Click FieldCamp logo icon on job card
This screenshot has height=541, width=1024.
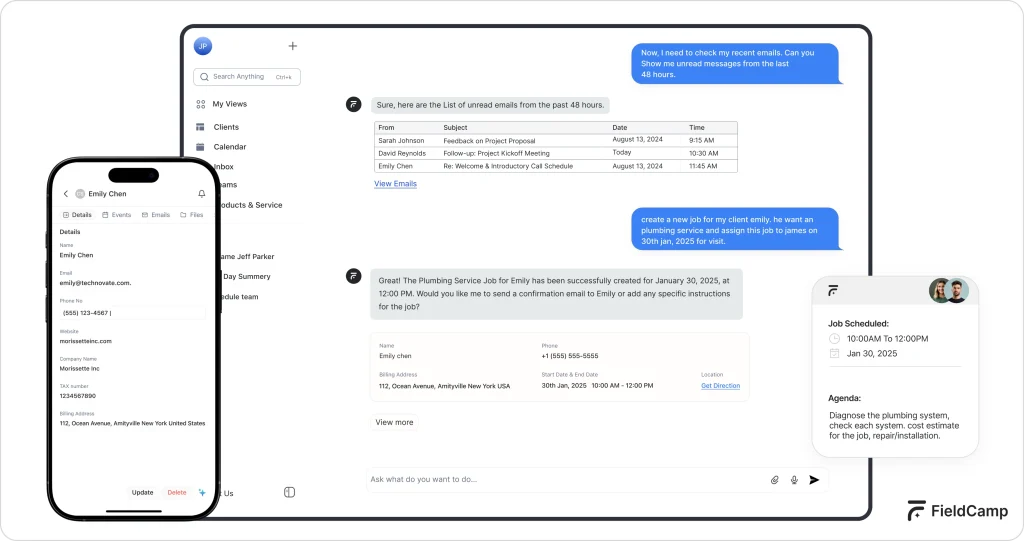coord(833,291)
